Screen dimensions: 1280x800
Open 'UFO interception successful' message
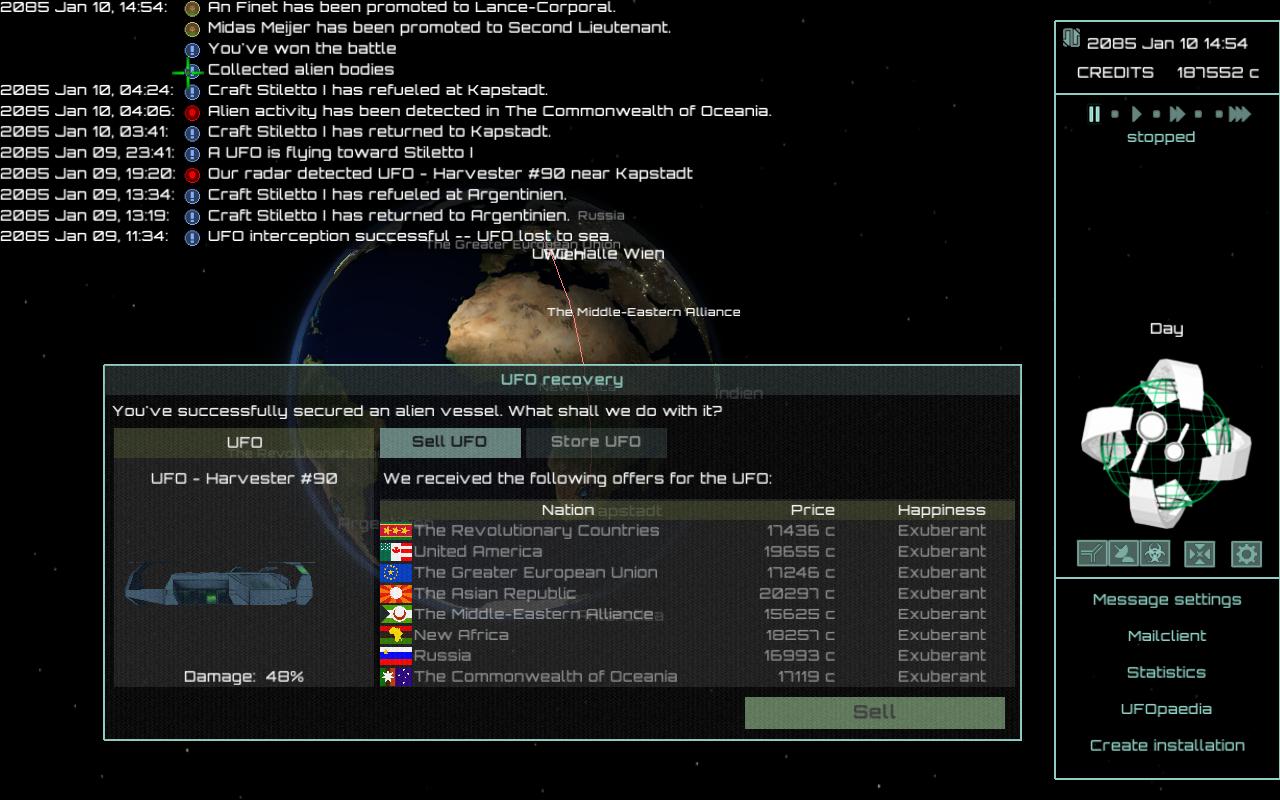click(x=410, y=237)
